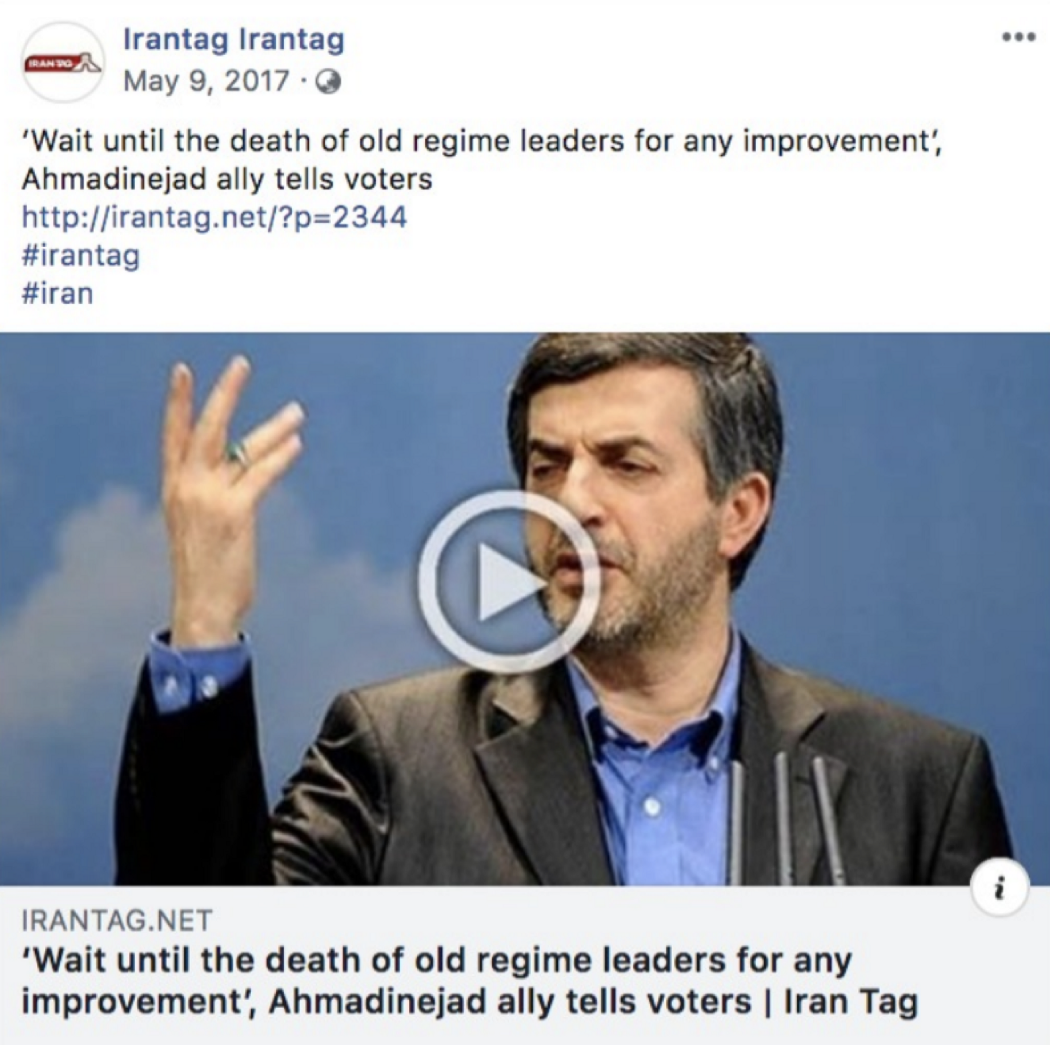Viewport: 1050px width, 1045px height.
Task: Open the bold article headline under the image
Action: point(469,981)
